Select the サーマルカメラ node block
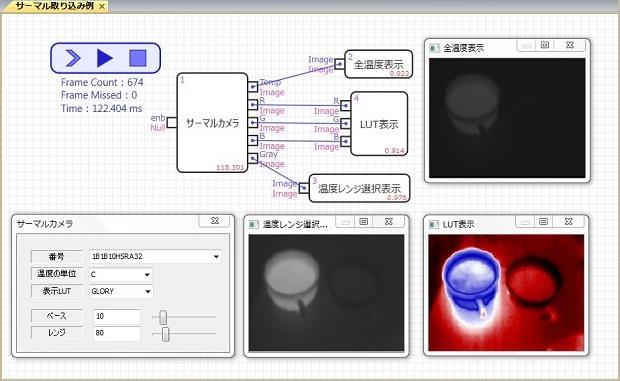Image resolution: width=620 pixels, height=381 pixels. [x=212, y=123]
